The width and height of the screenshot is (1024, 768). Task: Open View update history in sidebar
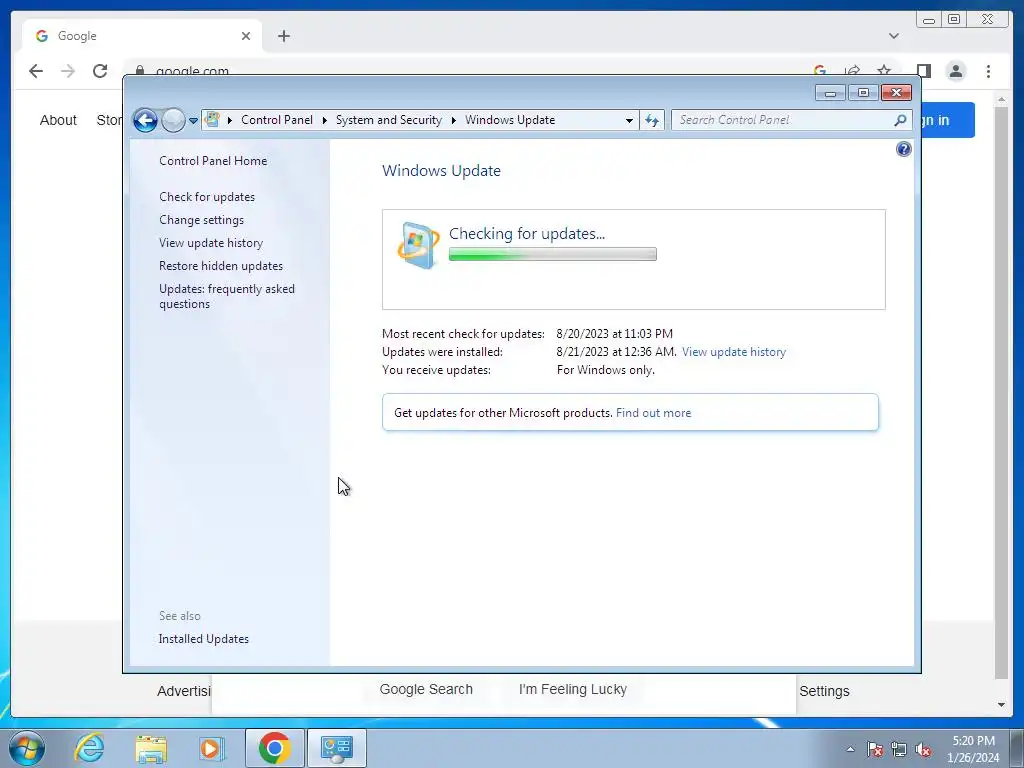211,243
